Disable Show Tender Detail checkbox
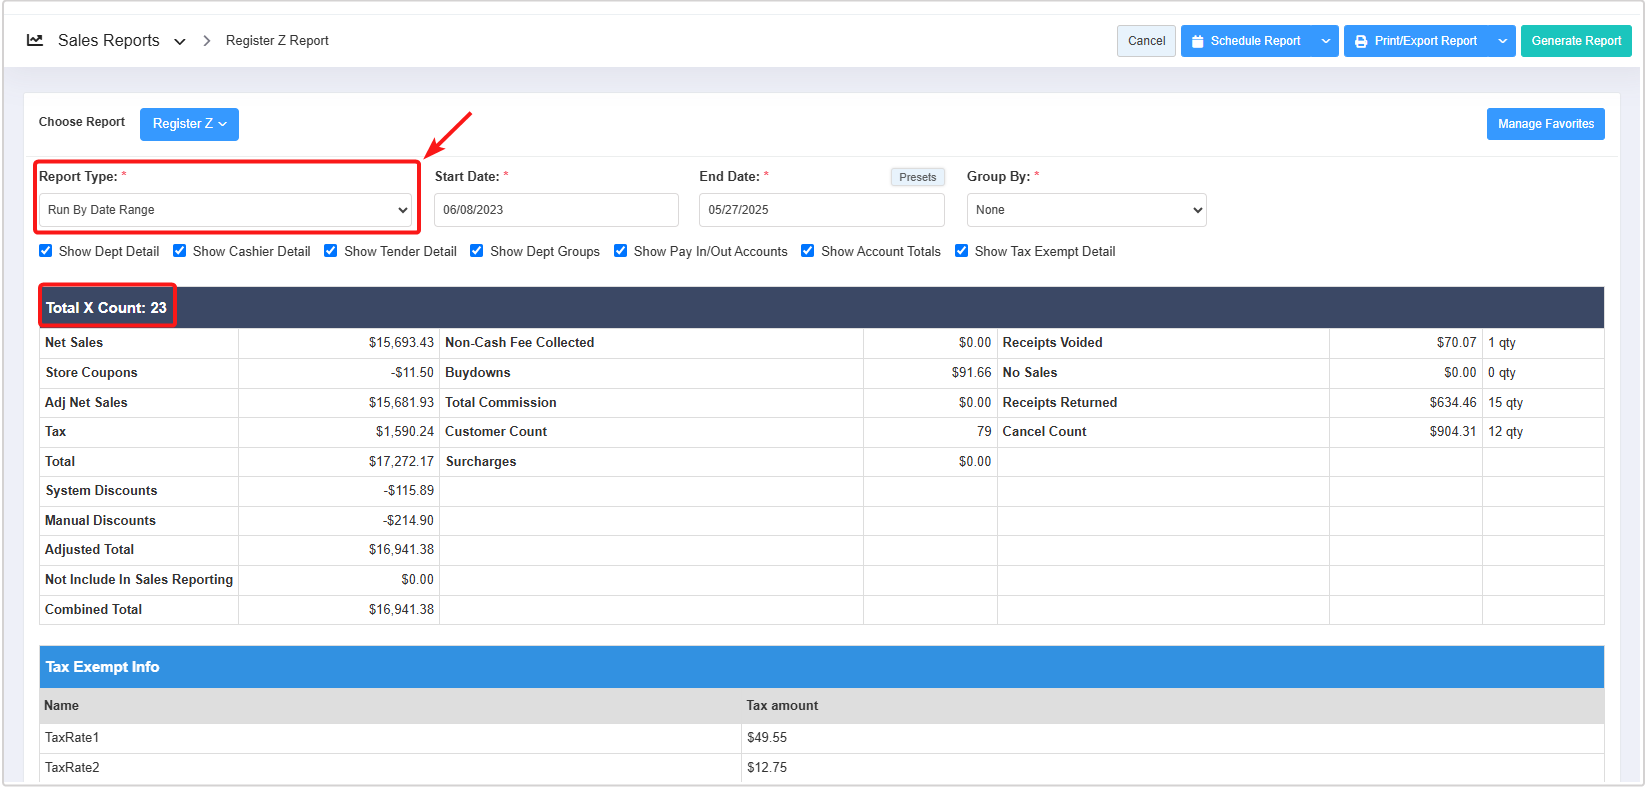The width and height of the screenshot is (1648, 787). click(331, 251)
